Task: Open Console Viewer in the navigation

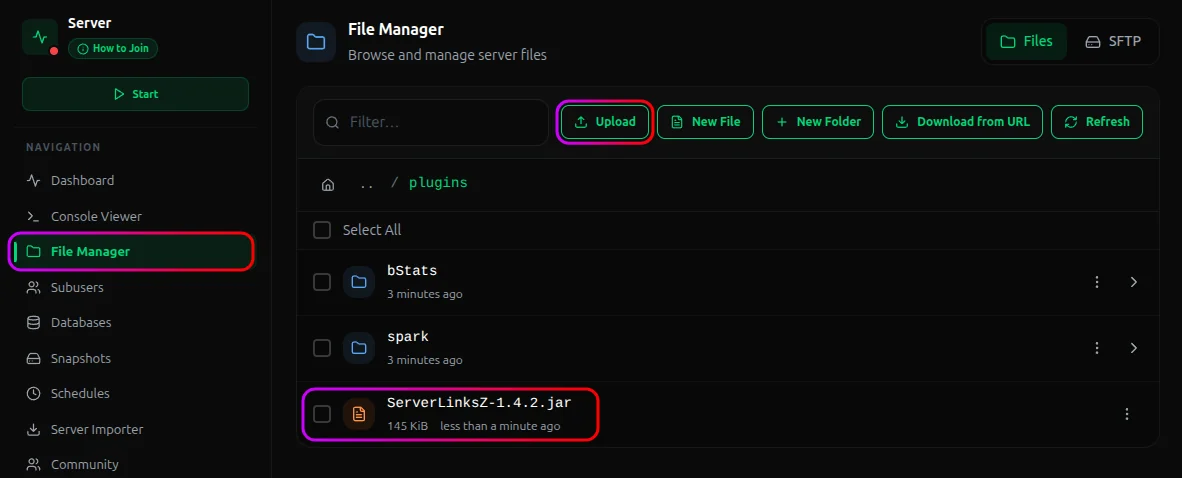Action: [84, 216]
